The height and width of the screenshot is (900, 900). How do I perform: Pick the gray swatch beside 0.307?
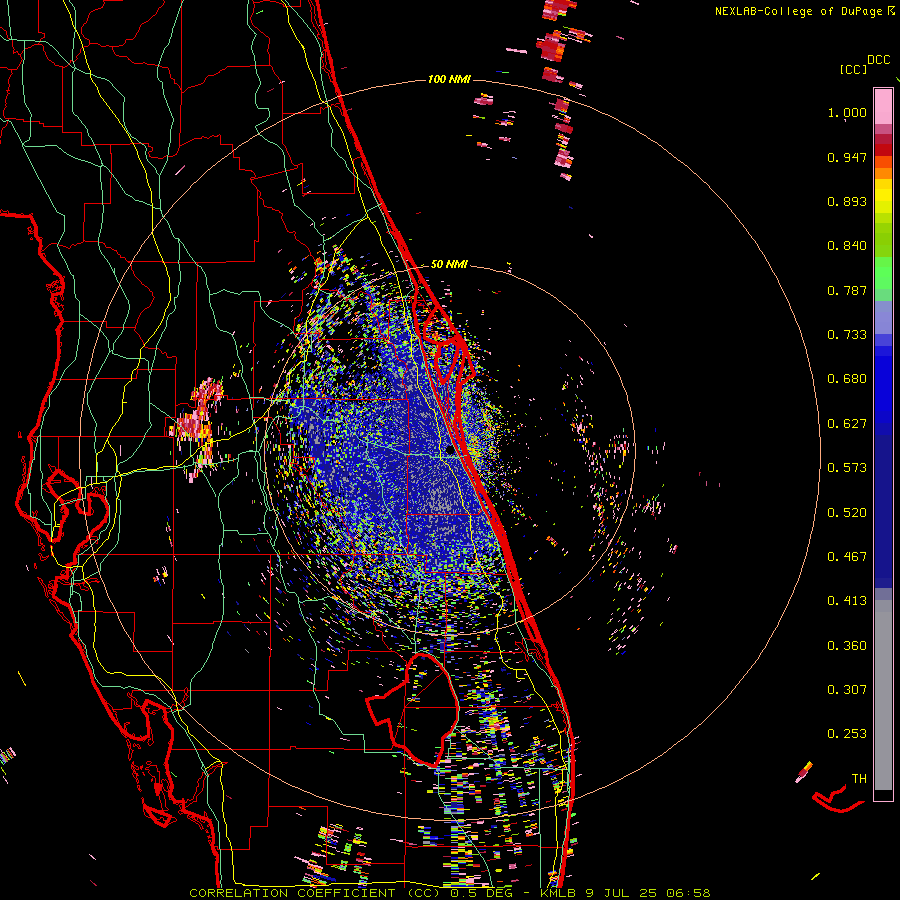[x=883, y=695]
